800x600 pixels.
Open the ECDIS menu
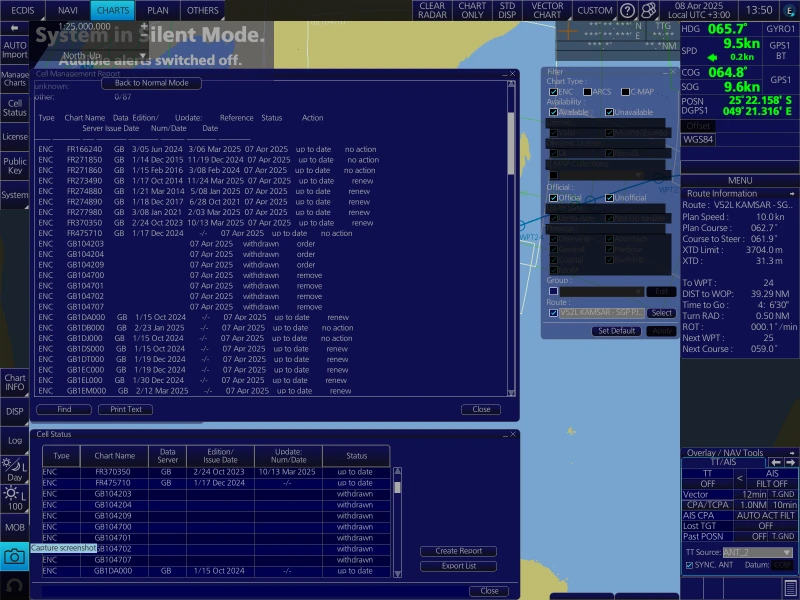click(22, 10)
